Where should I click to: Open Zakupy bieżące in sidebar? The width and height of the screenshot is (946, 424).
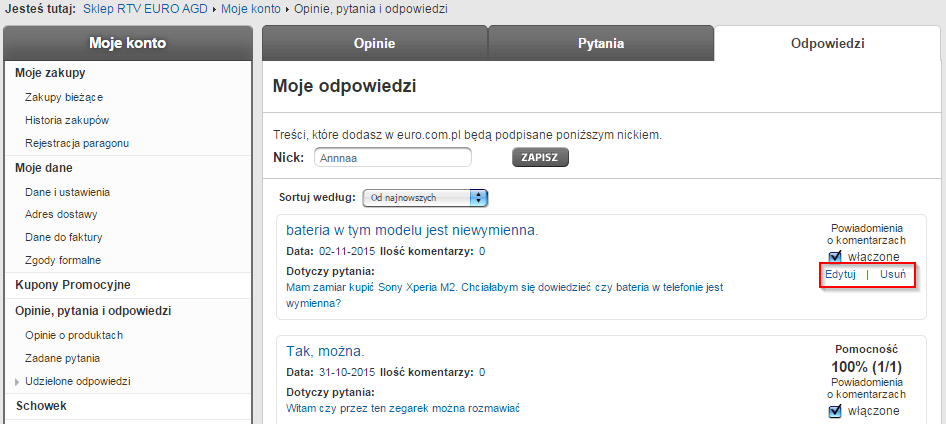[x=64, y=97]
